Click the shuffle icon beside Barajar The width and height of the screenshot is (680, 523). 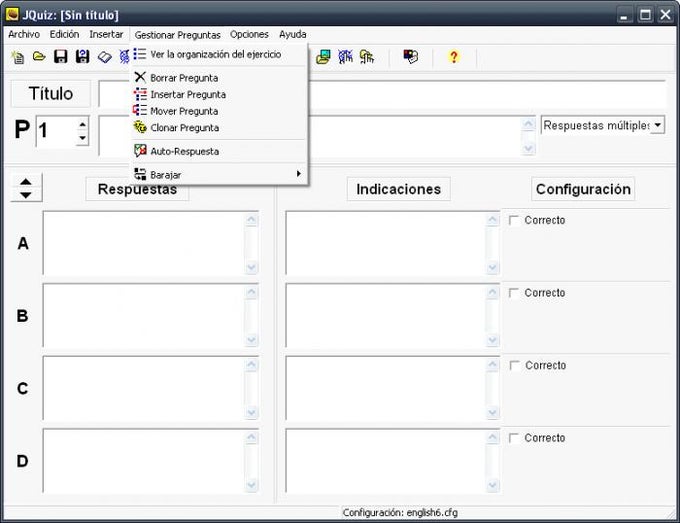click(140, 174)
